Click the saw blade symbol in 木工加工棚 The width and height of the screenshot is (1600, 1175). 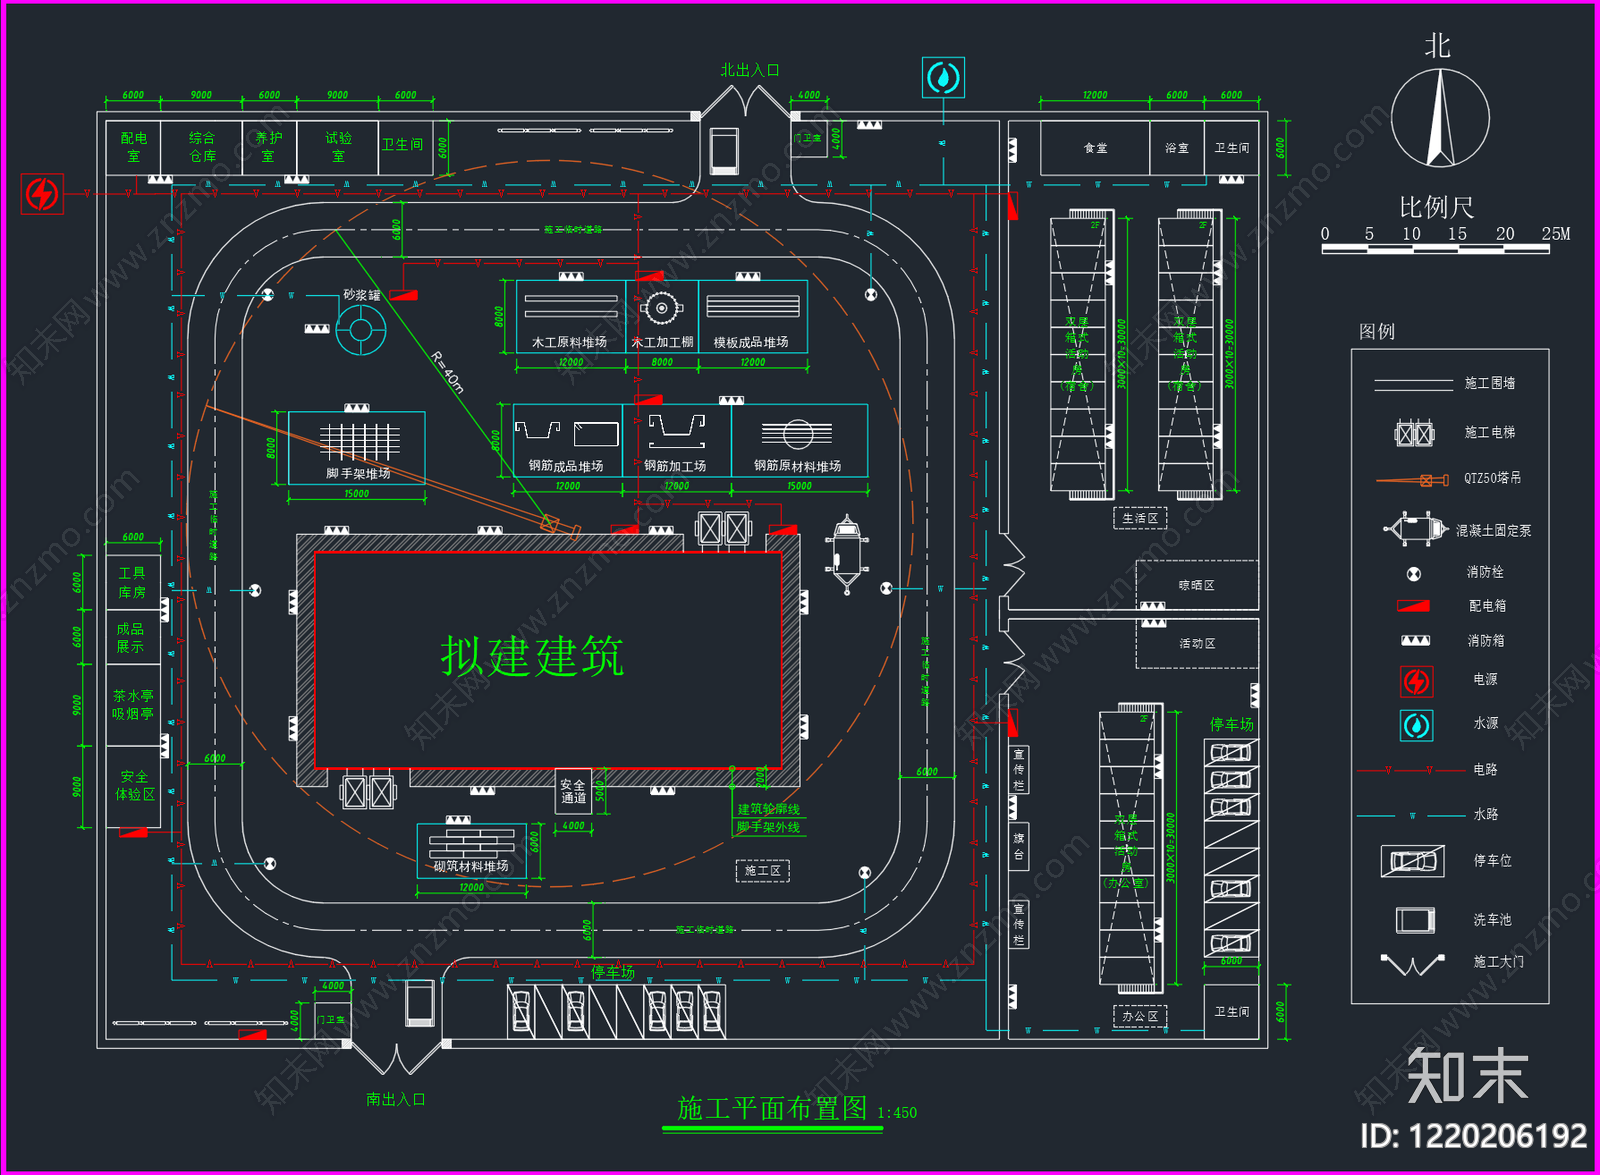pyautogui.click(x=661, y=309)
